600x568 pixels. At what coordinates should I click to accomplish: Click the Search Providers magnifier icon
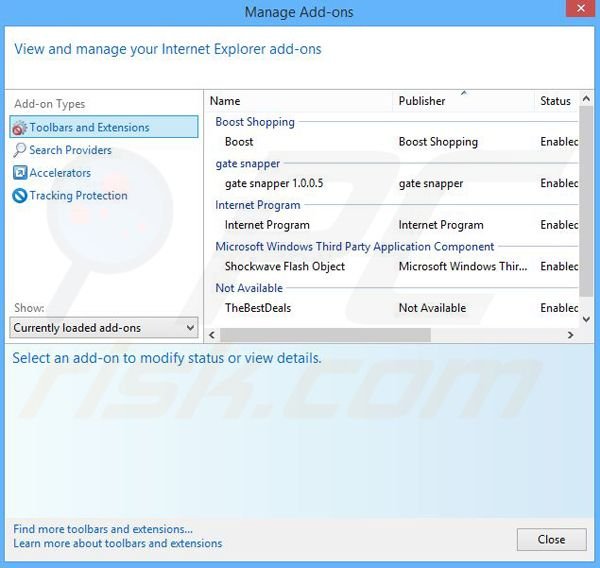click(x=20, y=150)
